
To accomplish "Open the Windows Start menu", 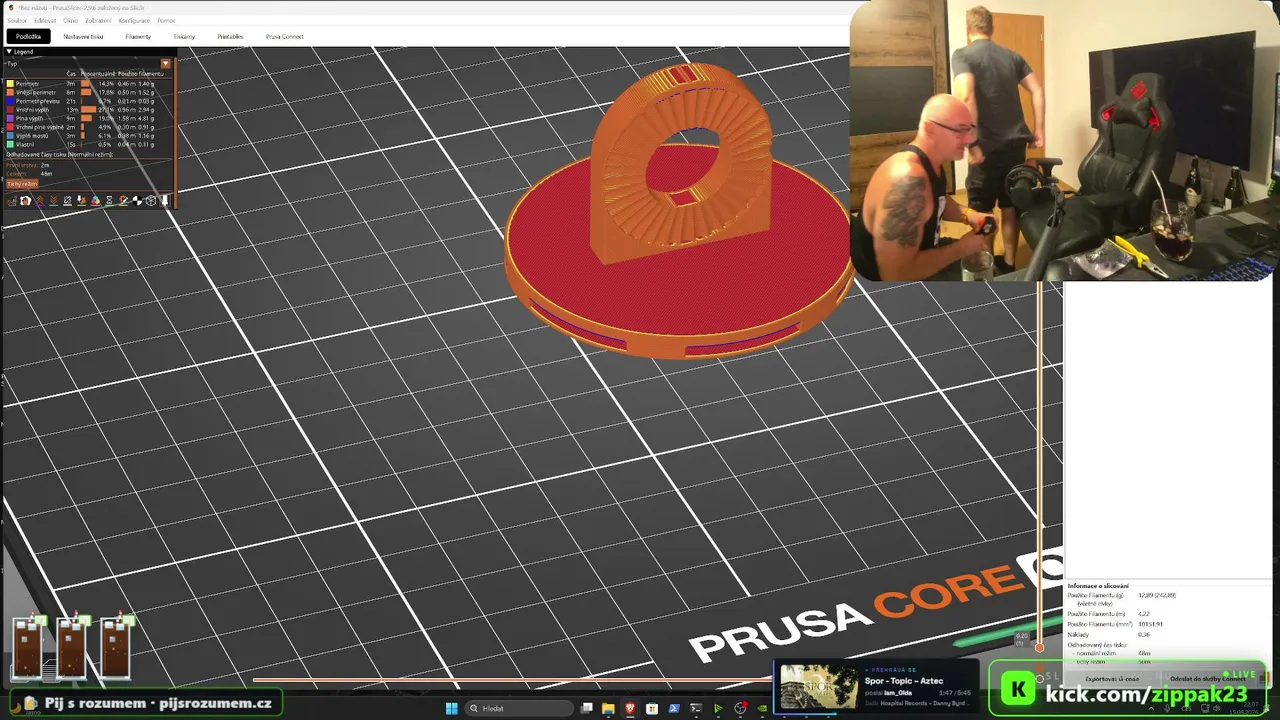I will pos(451,709).
